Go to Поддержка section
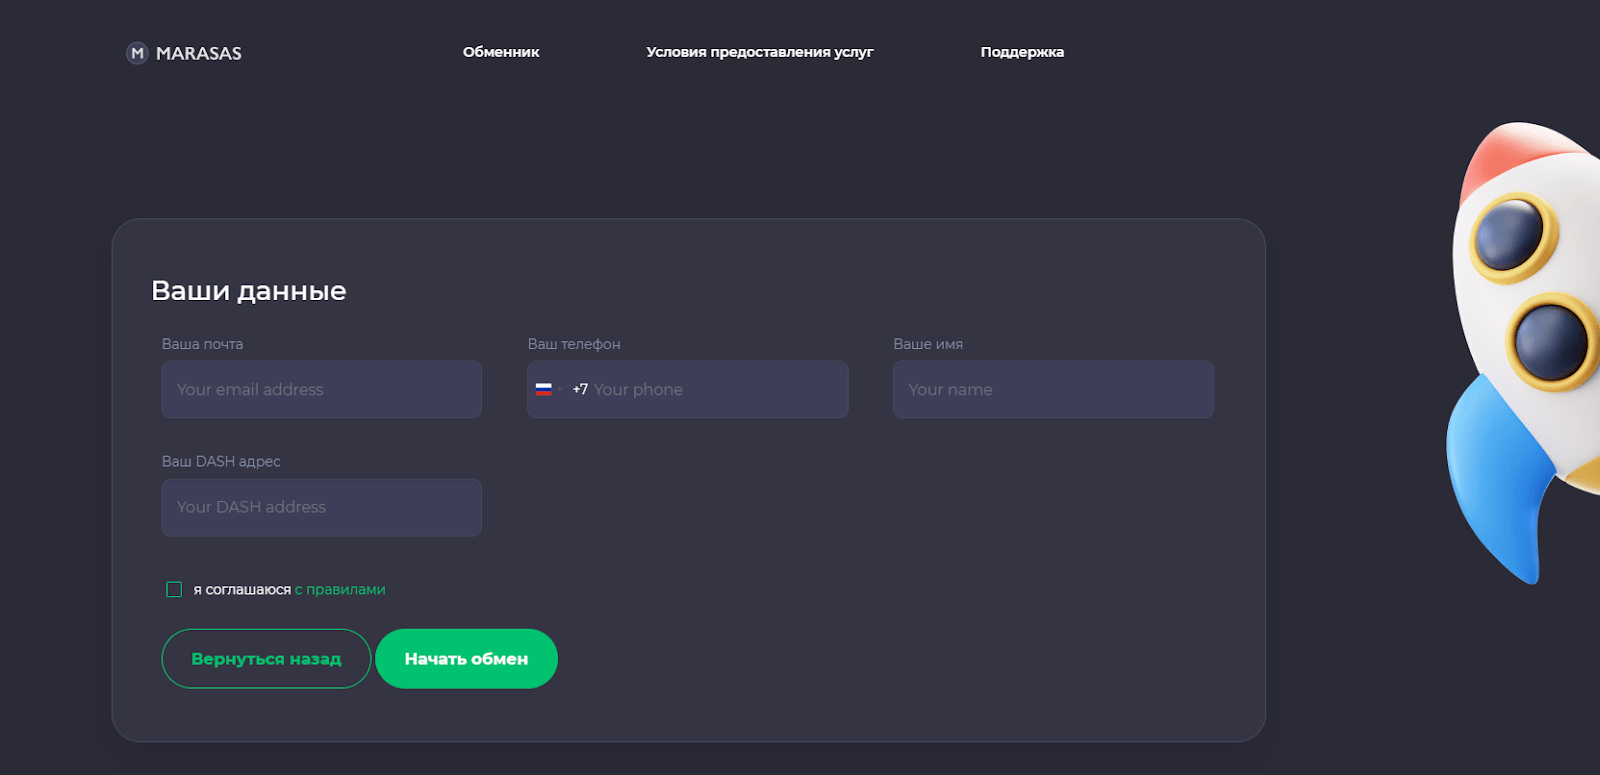The image size is (1600, 775). (x=1022, y=52)
